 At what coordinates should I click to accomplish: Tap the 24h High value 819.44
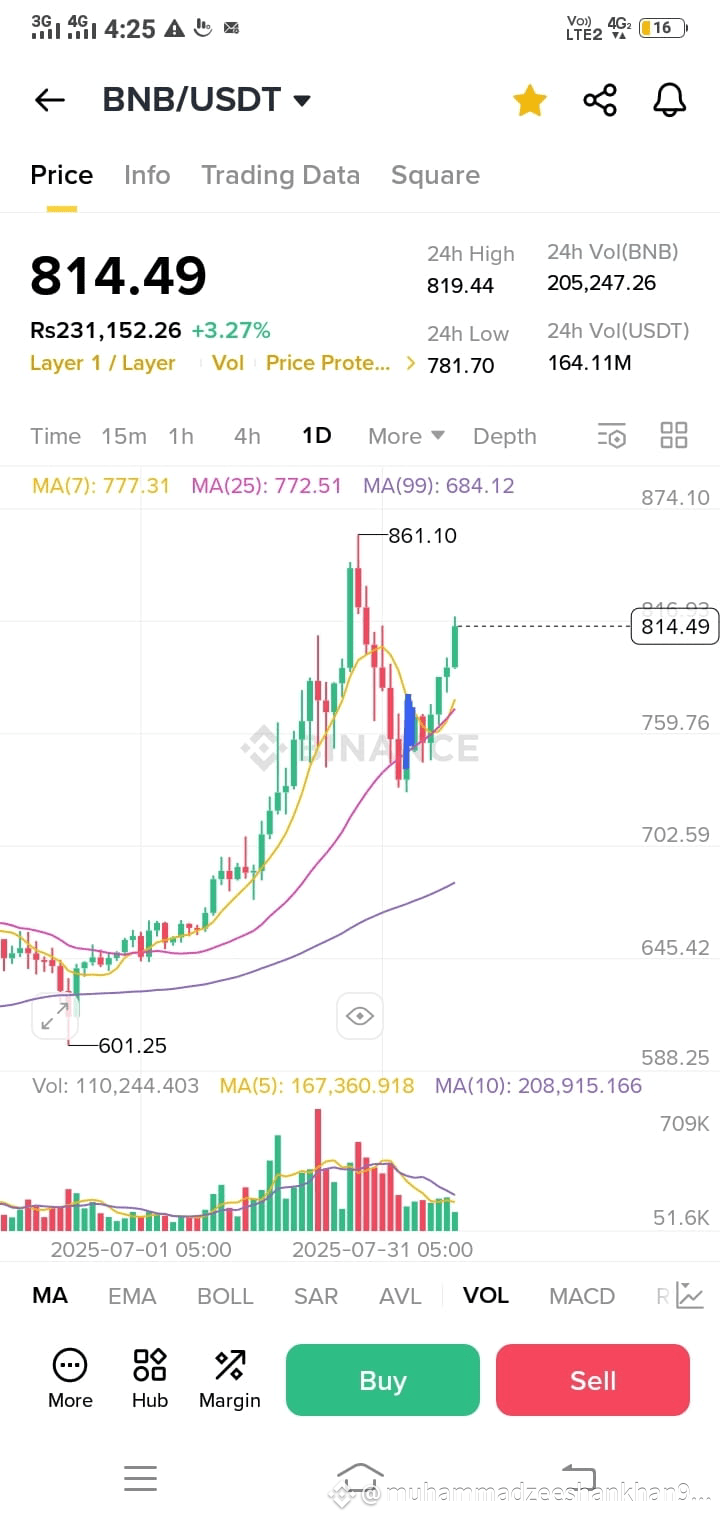pos(461,286)
